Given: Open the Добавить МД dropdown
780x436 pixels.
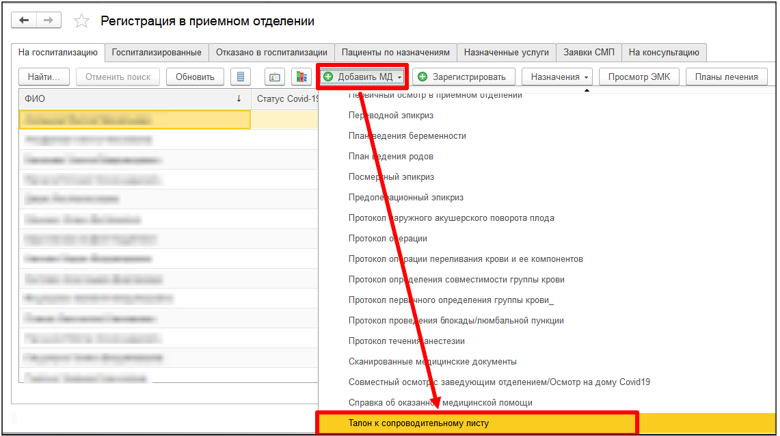Looking at the screenshot, I should point(362,77).
